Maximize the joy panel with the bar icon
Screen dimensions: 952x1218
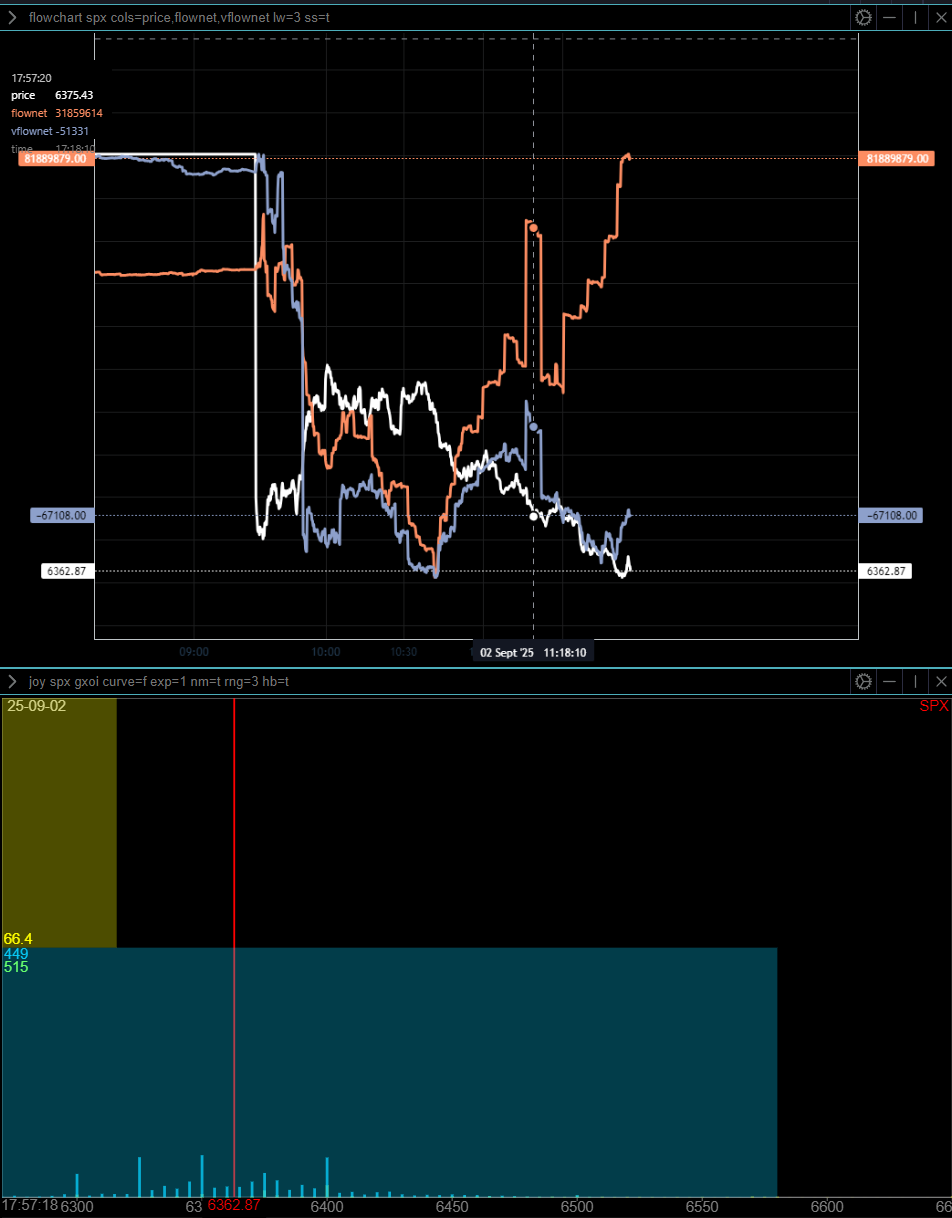[915, 681]
